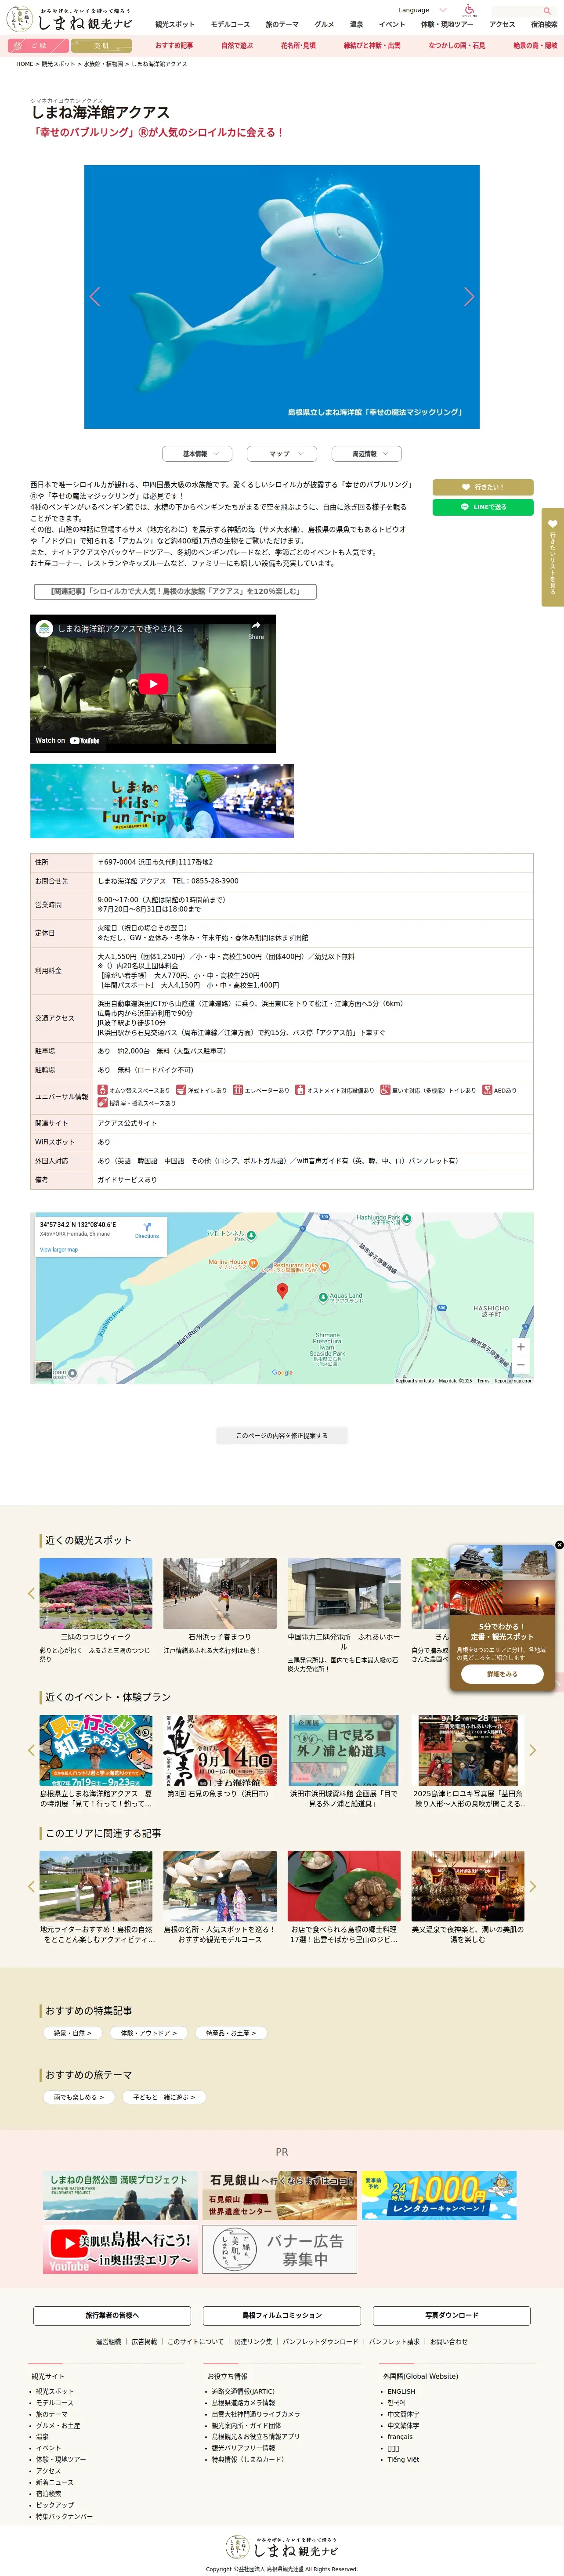
Task: Open the 特産品・お土産 feature tag
Action: click(x=231, y=2033)
